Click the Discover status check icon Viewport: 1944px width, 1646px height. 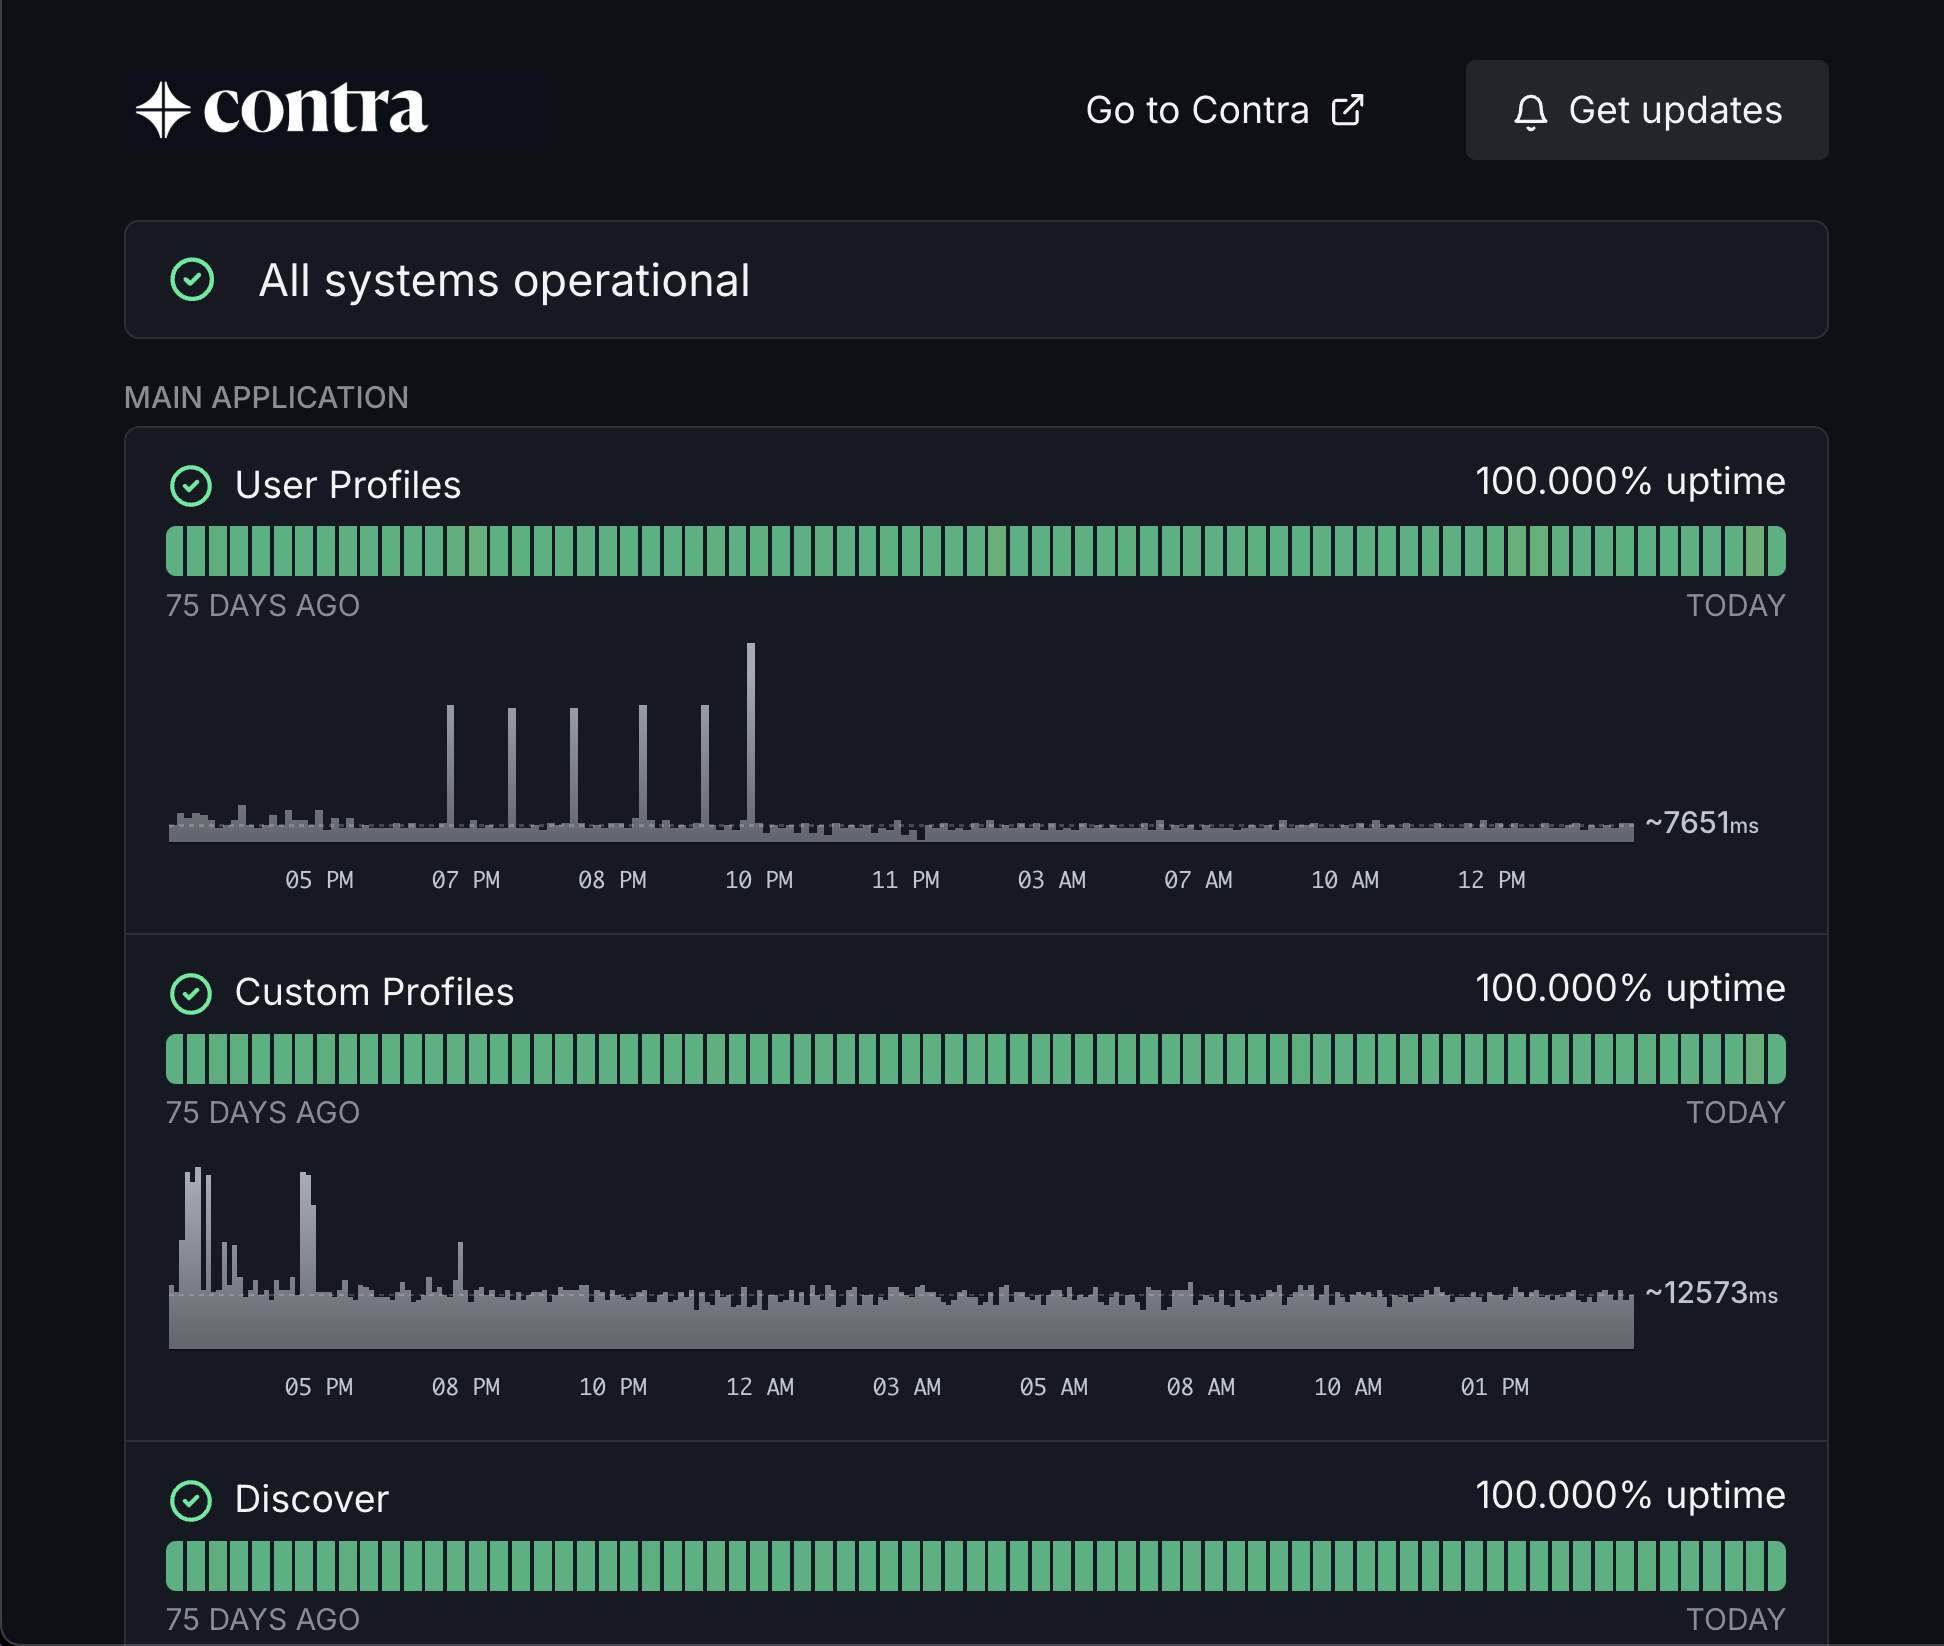(191, 1500)
